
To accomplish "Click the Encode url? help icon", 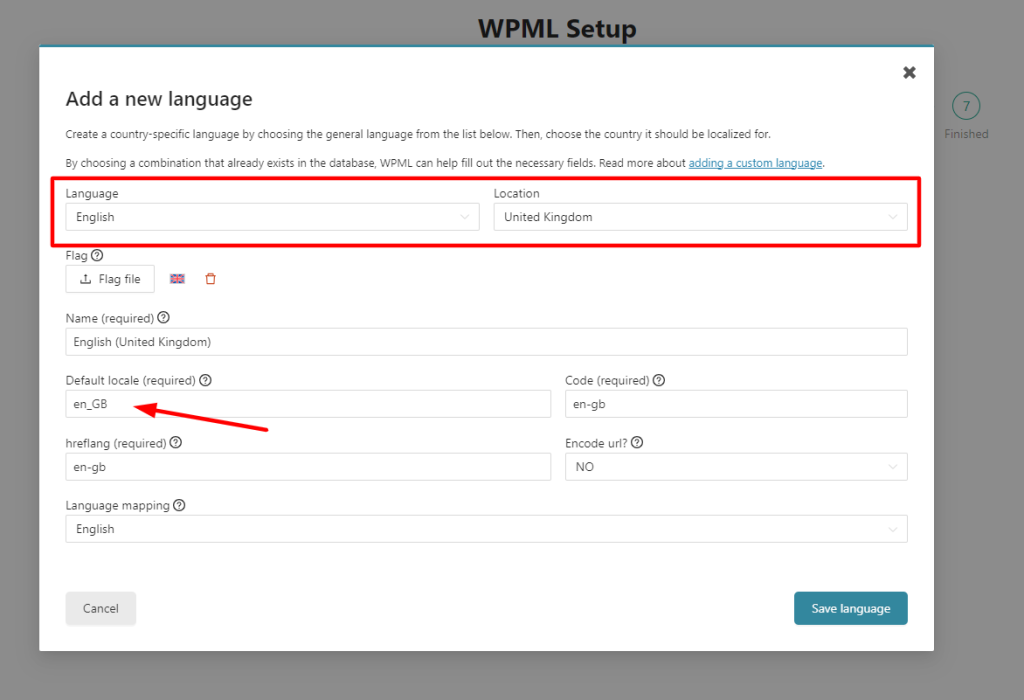I will 637,442.
